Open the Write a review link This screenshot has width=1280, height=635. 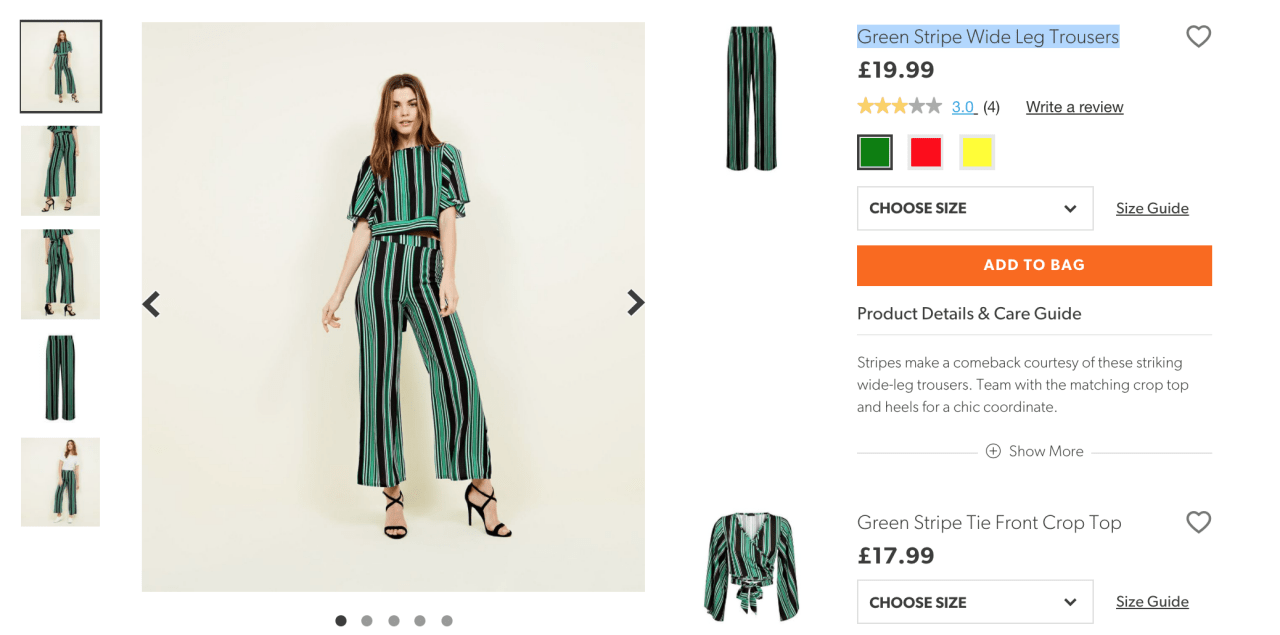1074,107
